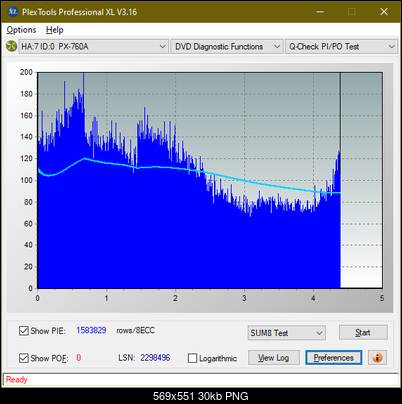Toggle the Show POF checkbox
The width and height of the screenshot is (402, 404).
[x=24, y=358]
